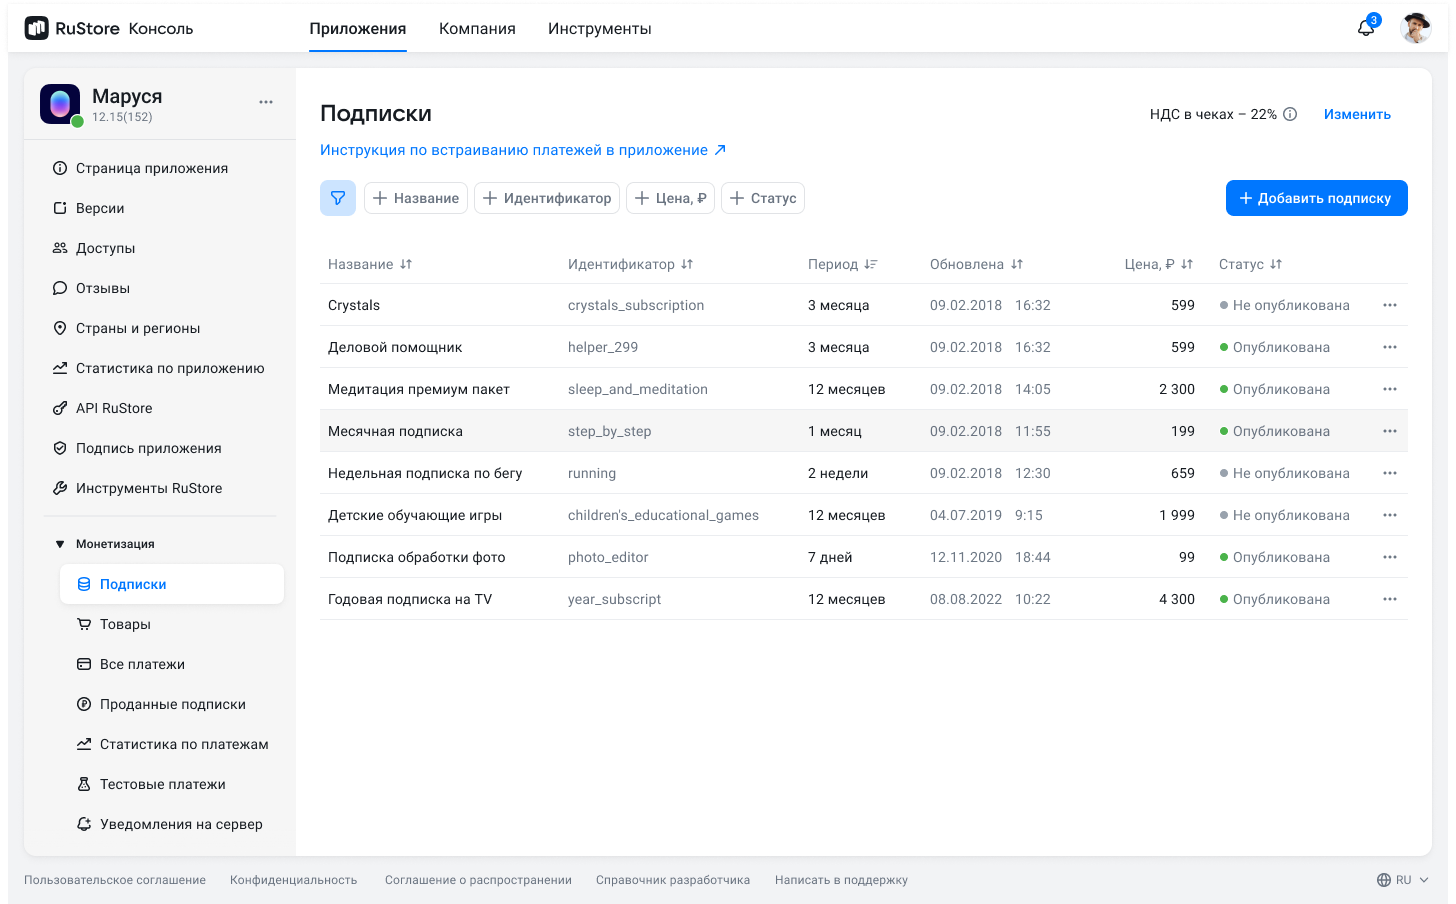Click the НДС info circle icon
This screenshot has width=1456, height=904.
(x=1290, y=114)
